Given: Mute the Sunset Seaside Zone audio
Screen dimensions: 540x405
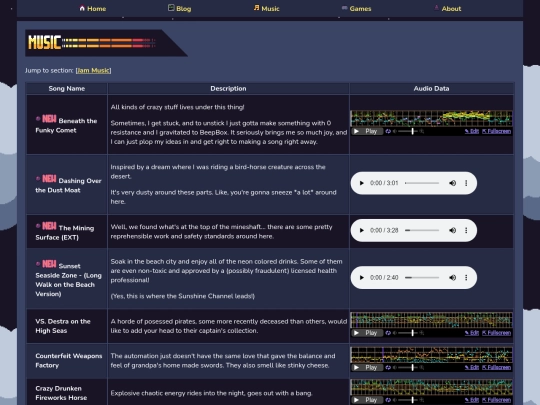Looking at the screenshot, I should 453,278.
